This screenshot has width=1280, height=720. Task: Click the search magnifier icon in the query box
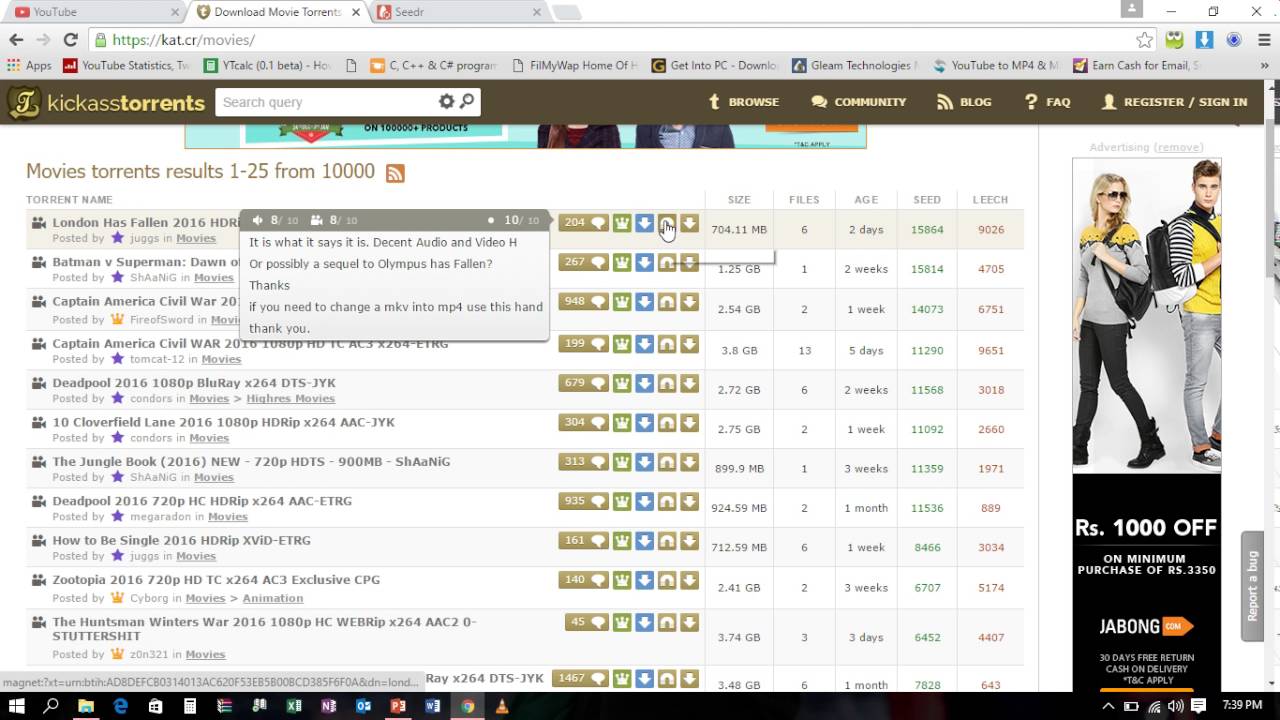pyautogui.click(x=467, y=101)
